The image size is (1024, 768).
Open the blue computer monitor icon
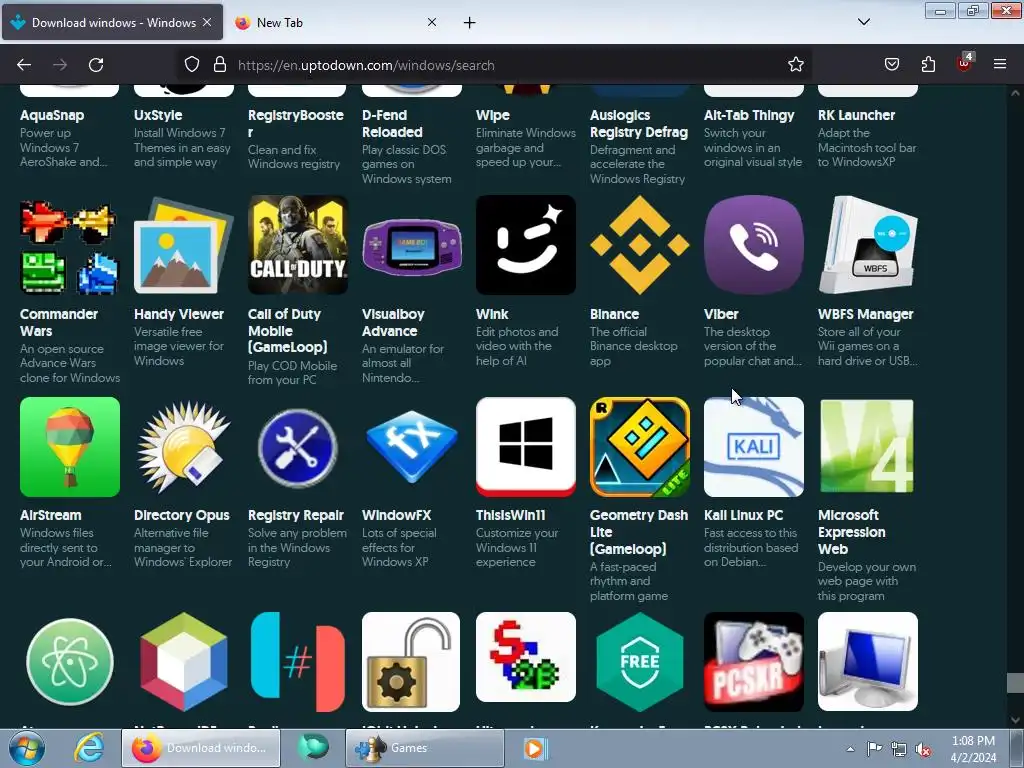[x=868, y=662]
